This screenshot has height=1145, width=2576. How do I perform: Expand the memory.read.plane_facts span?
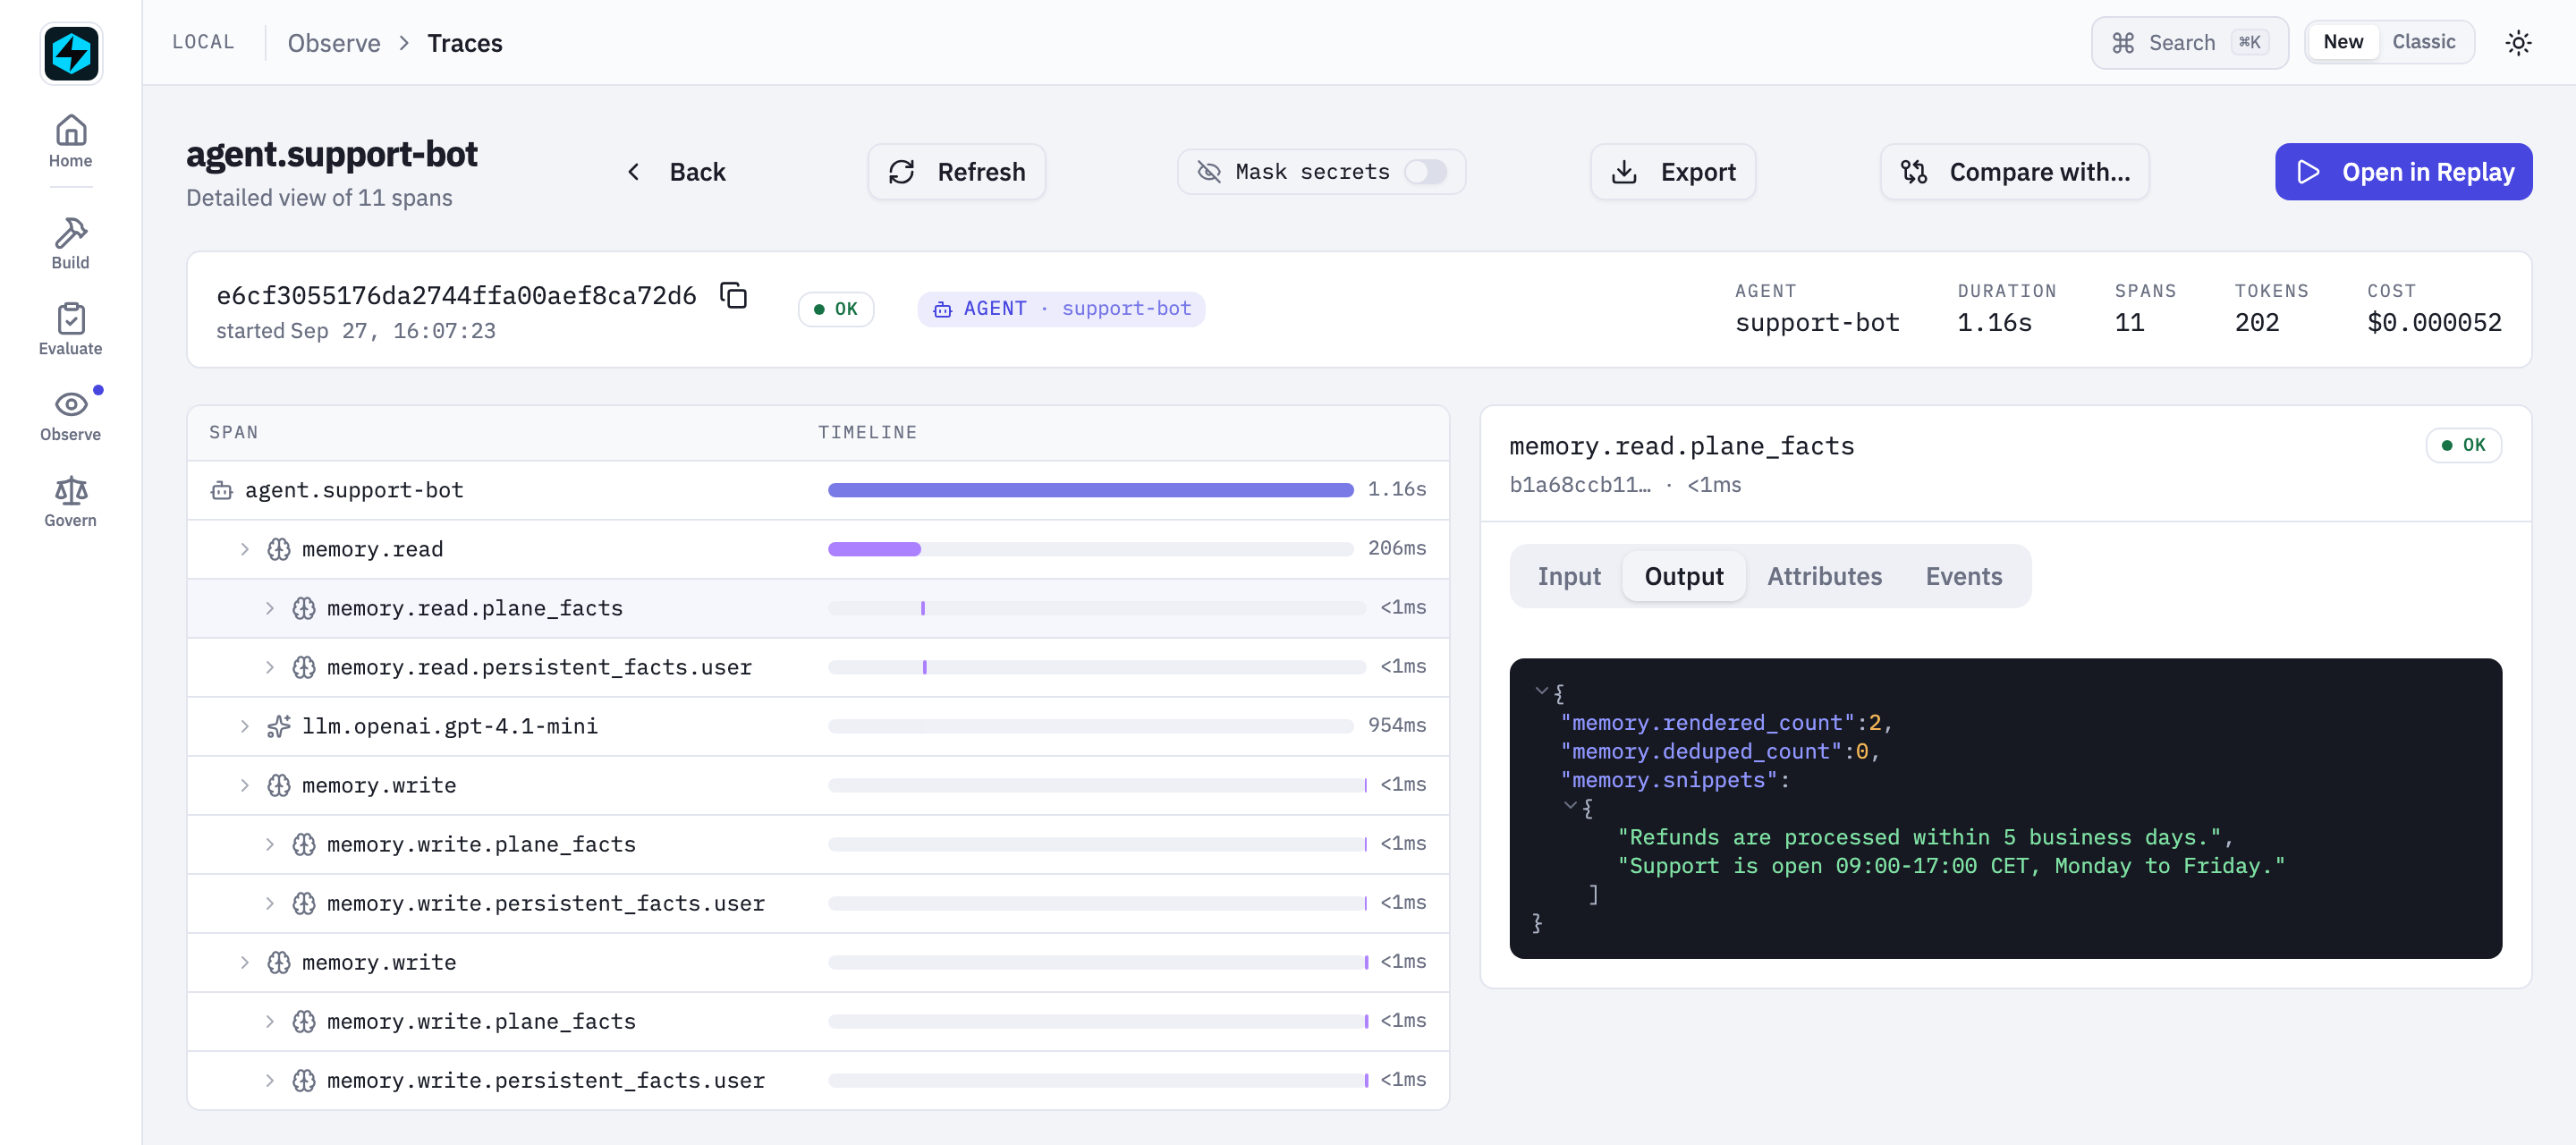[x=269, y=608]
